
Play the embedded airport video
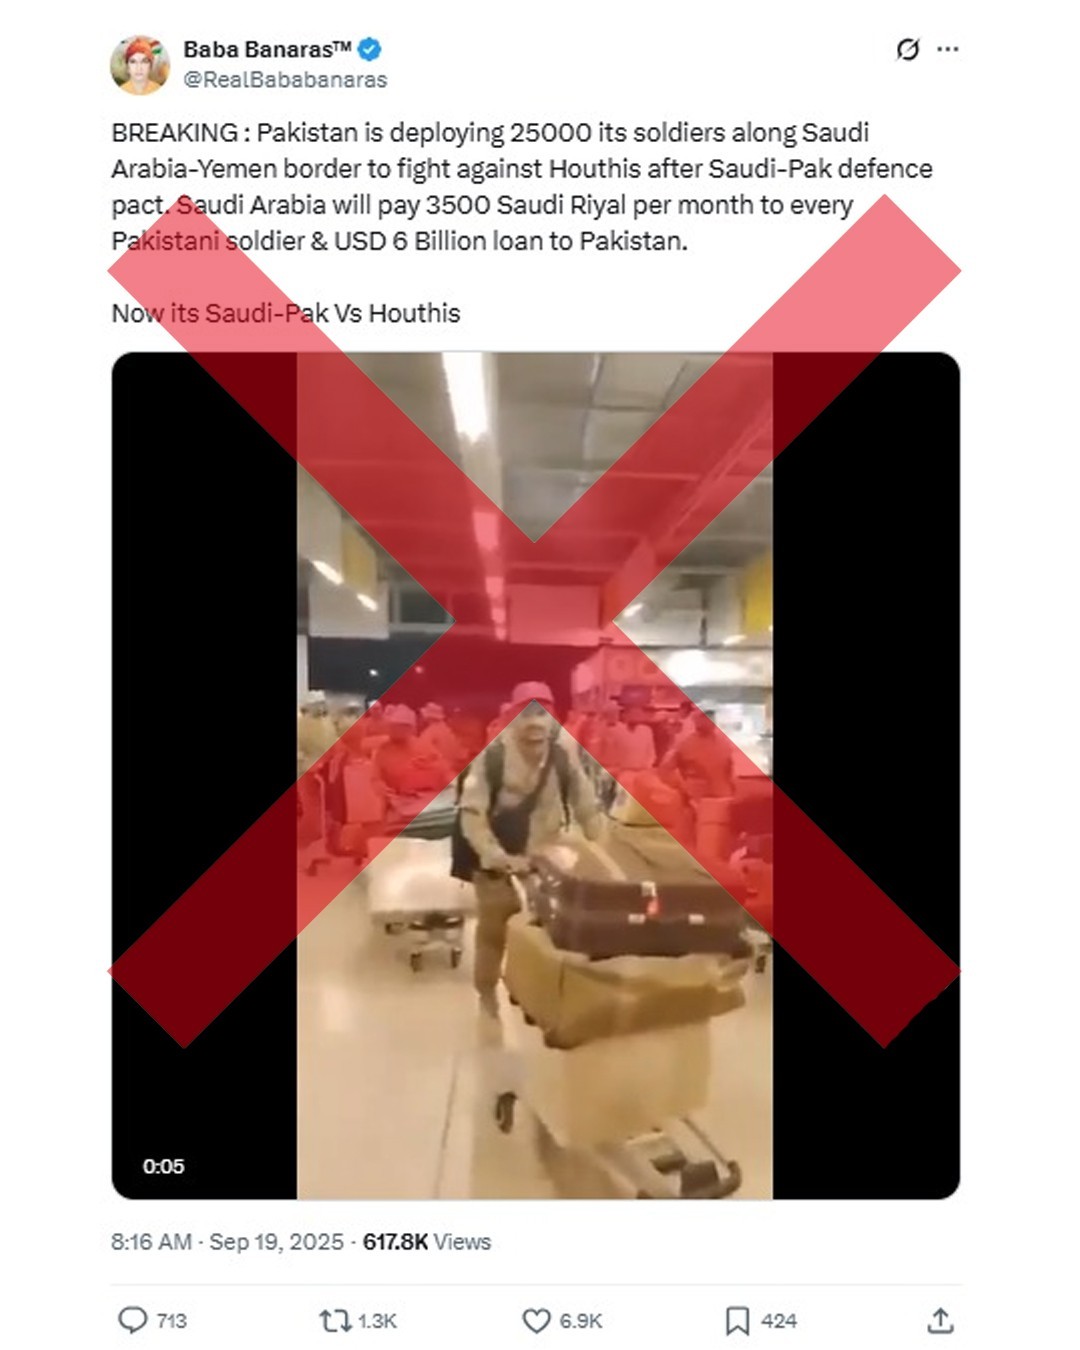coord(535,775)
